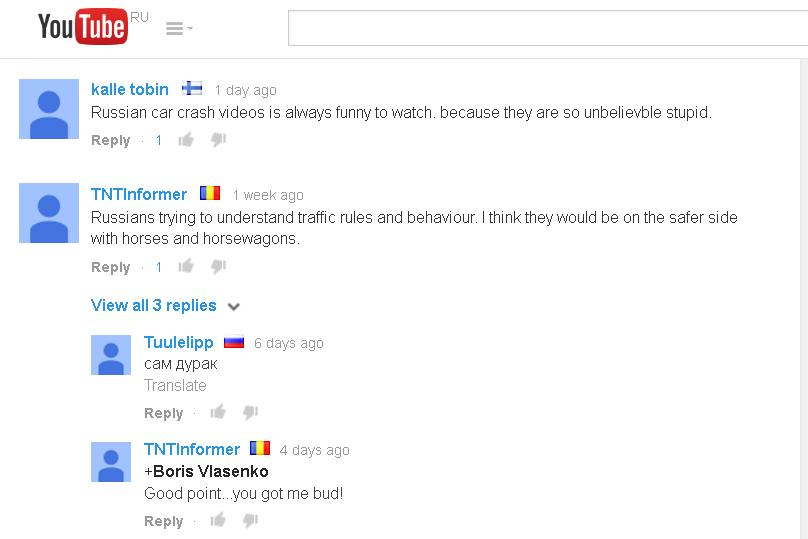Expand View all 3 replies
The width and height of the screenshot is (808, 539).
pyautogui.click(x=154, y=305)
